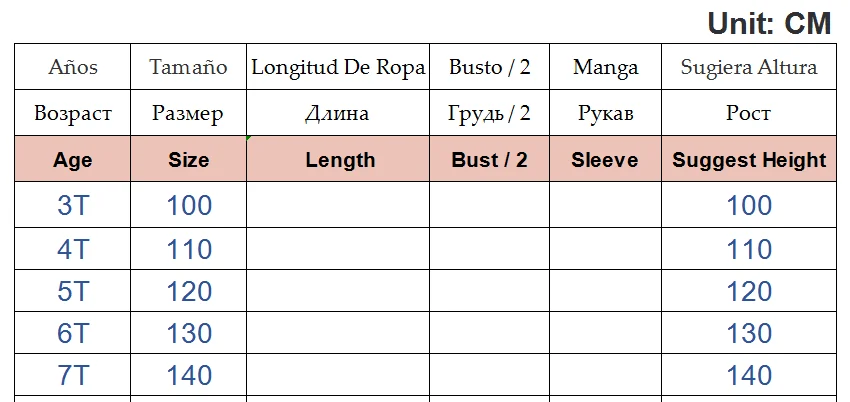This screenshot has height=402, width=850.
Task: Click the 'Sleeve' header cell
Action: point(605,160)
